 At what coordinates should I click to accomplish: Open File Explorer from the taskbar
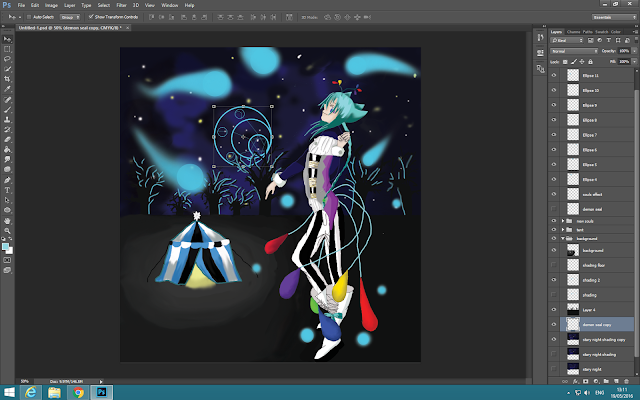point(55,393)
